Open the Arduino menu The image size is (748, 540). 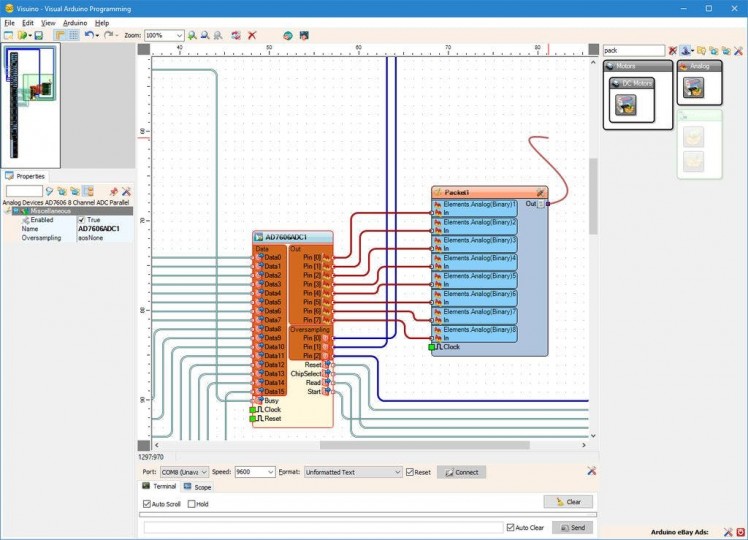pos(75,22)
